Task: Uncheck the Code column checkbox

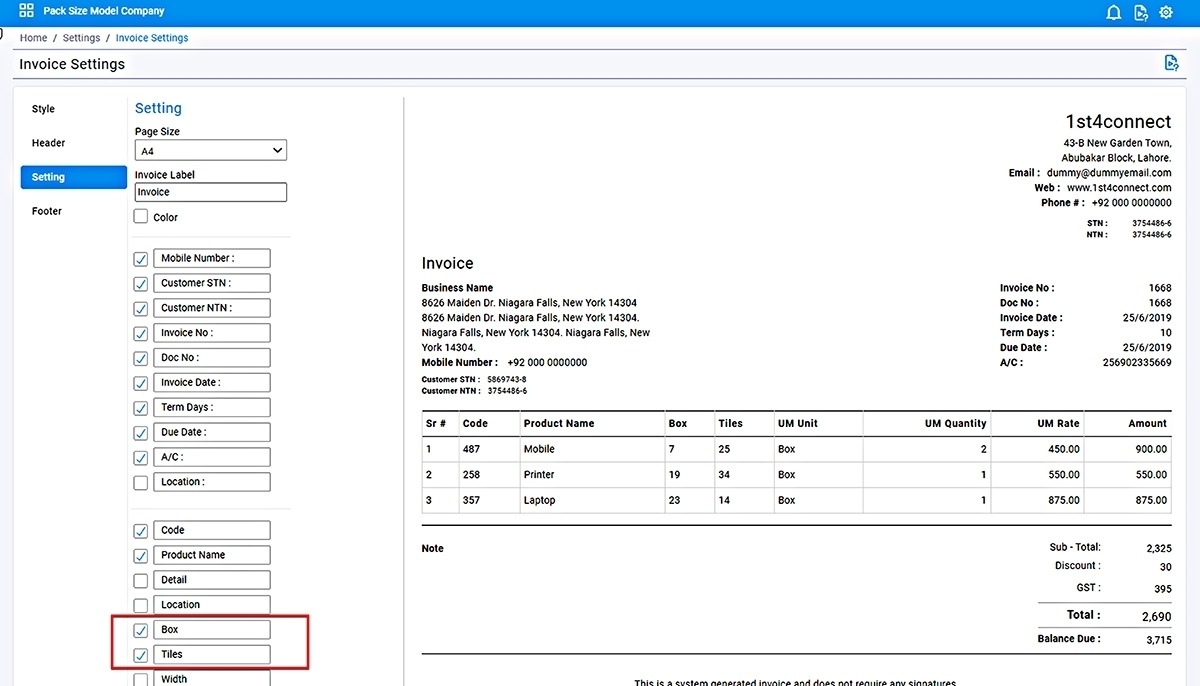Action: tap(141, 531)
